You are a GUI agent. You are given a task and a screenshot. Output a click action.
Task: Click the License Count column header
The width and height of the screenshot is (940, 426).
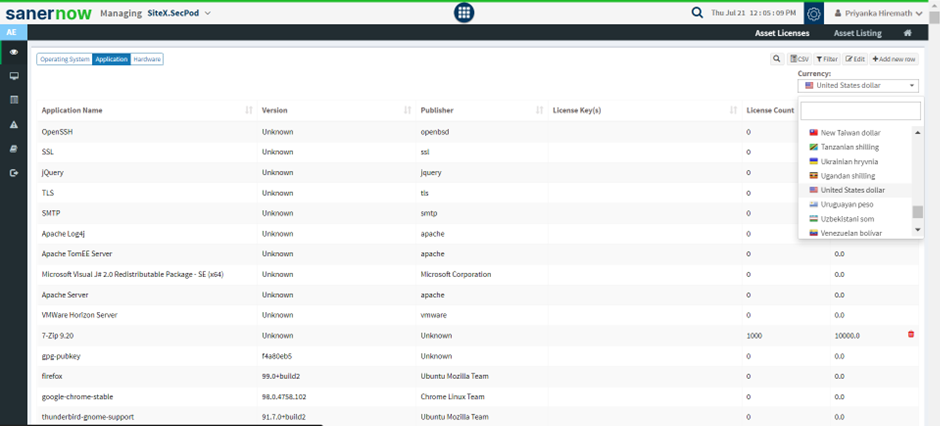770,110
